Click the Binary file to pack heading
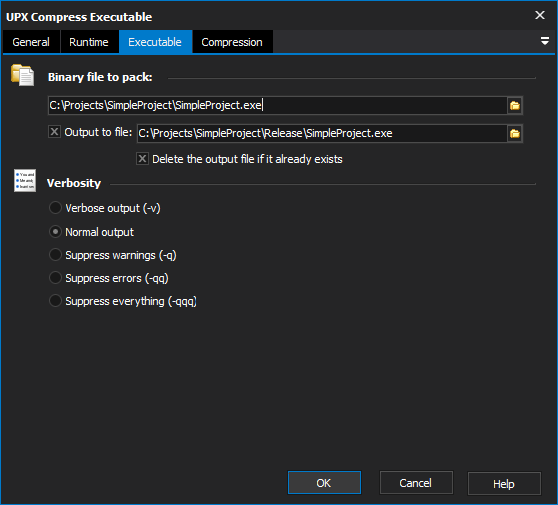 pos(100,77)
